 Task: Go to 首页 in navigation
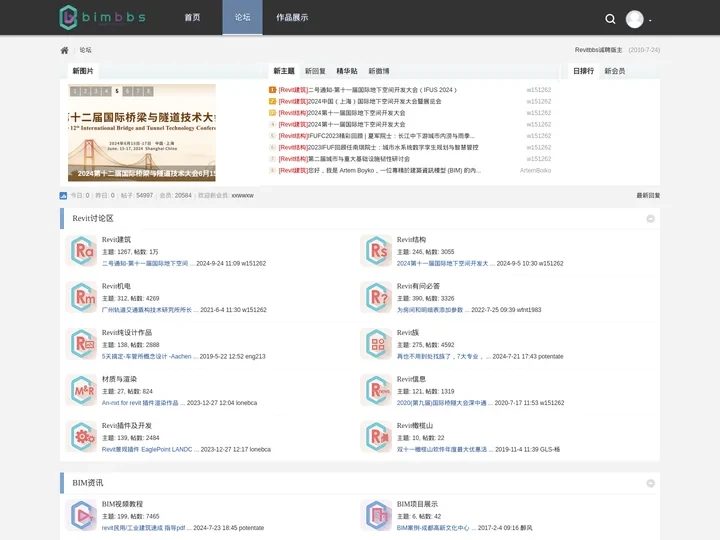click(x=192, y=17)
